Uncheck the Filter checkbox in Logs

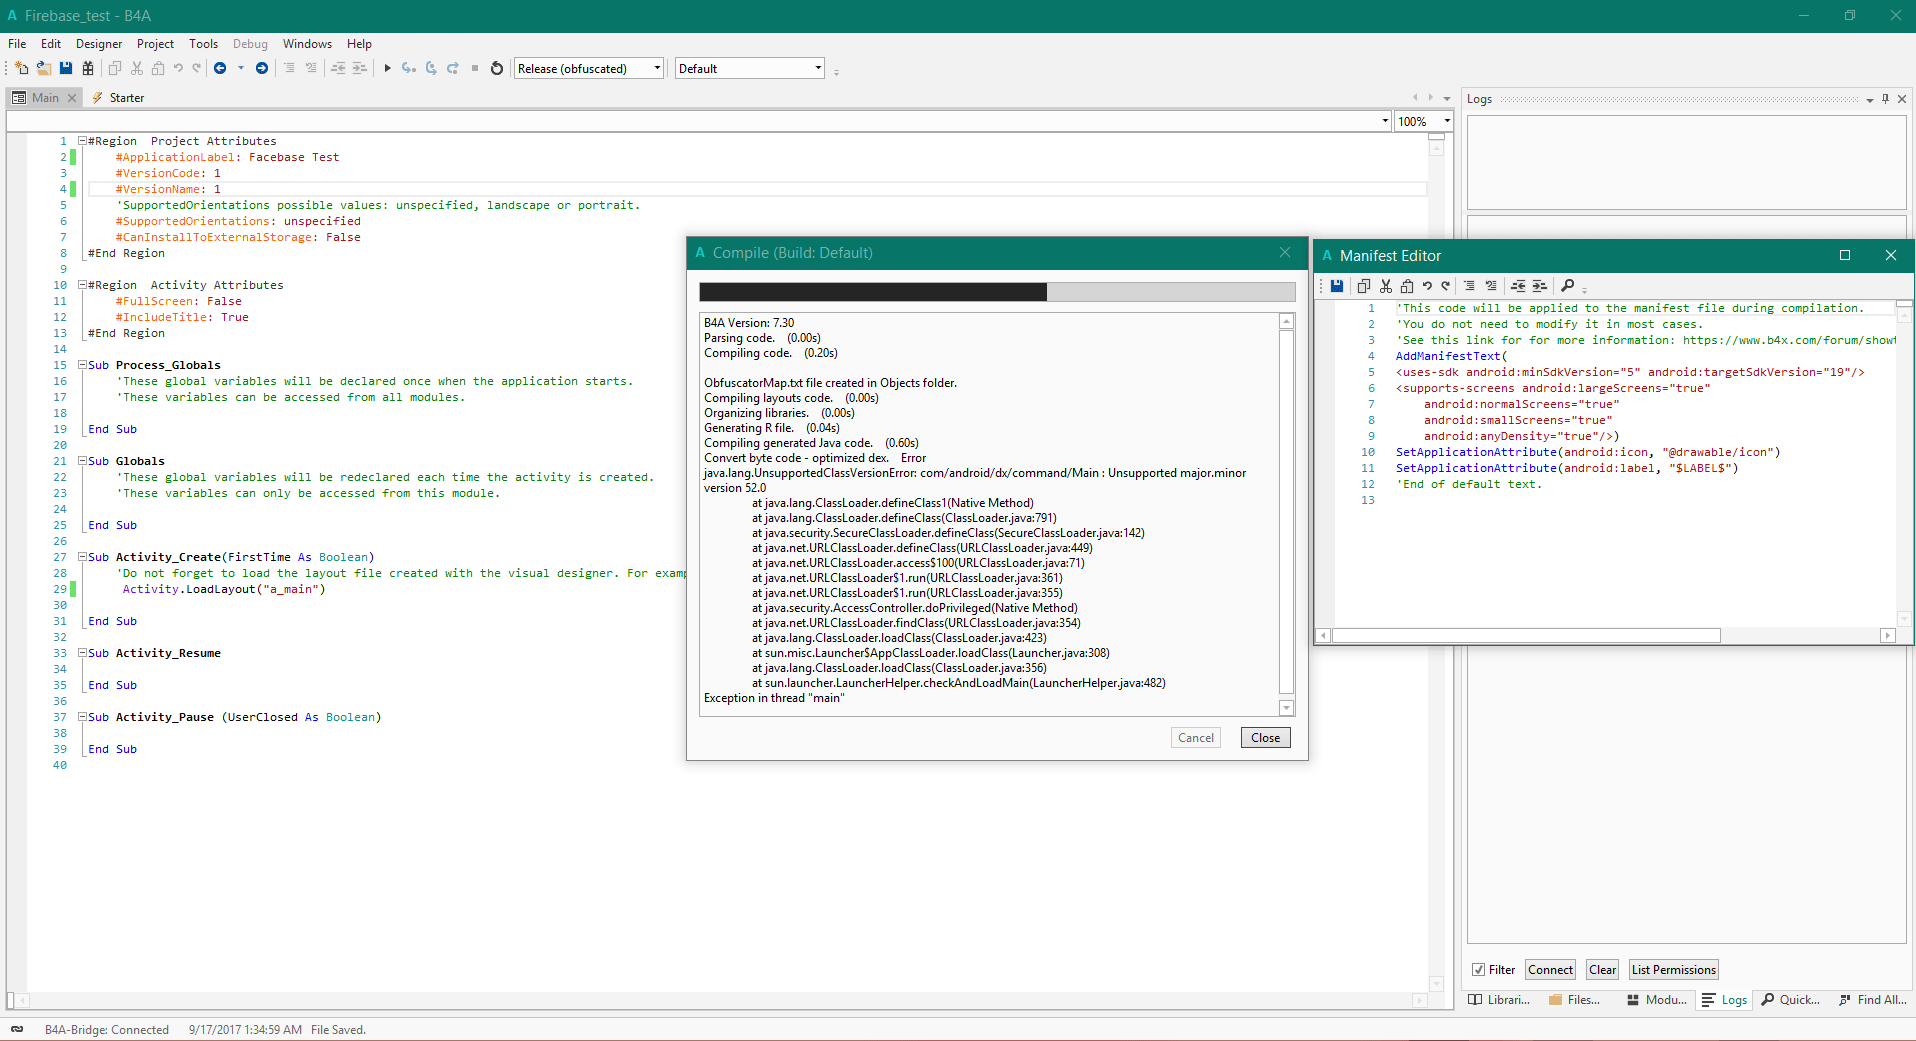(1478, 970)
